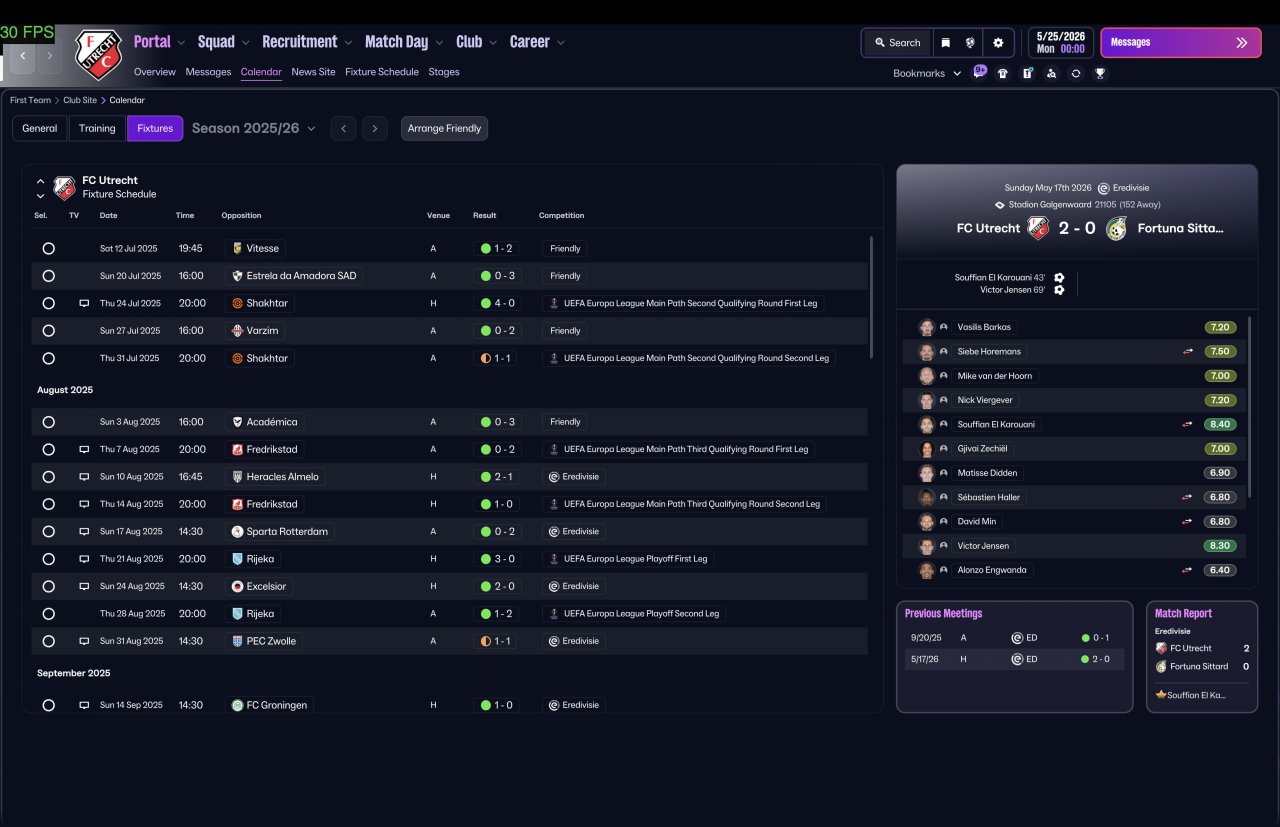Open the 9+ chat notifications icon
The image size is (1280, 827).
click(x=979, y=72)
